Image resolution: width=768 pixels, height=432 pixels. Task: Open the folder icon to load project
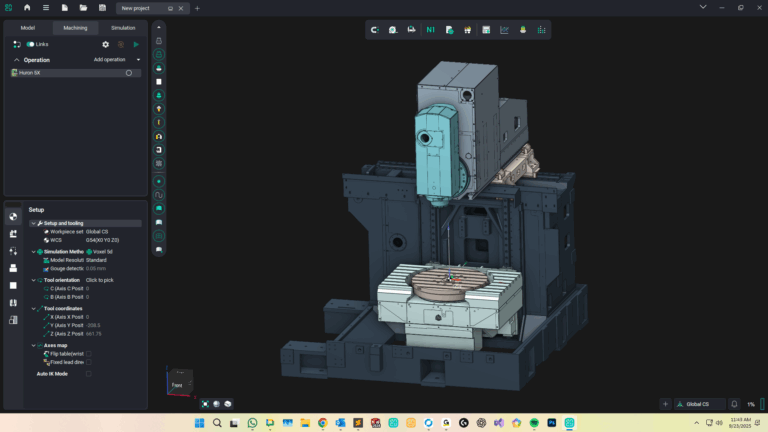click(x=84, y=8)
